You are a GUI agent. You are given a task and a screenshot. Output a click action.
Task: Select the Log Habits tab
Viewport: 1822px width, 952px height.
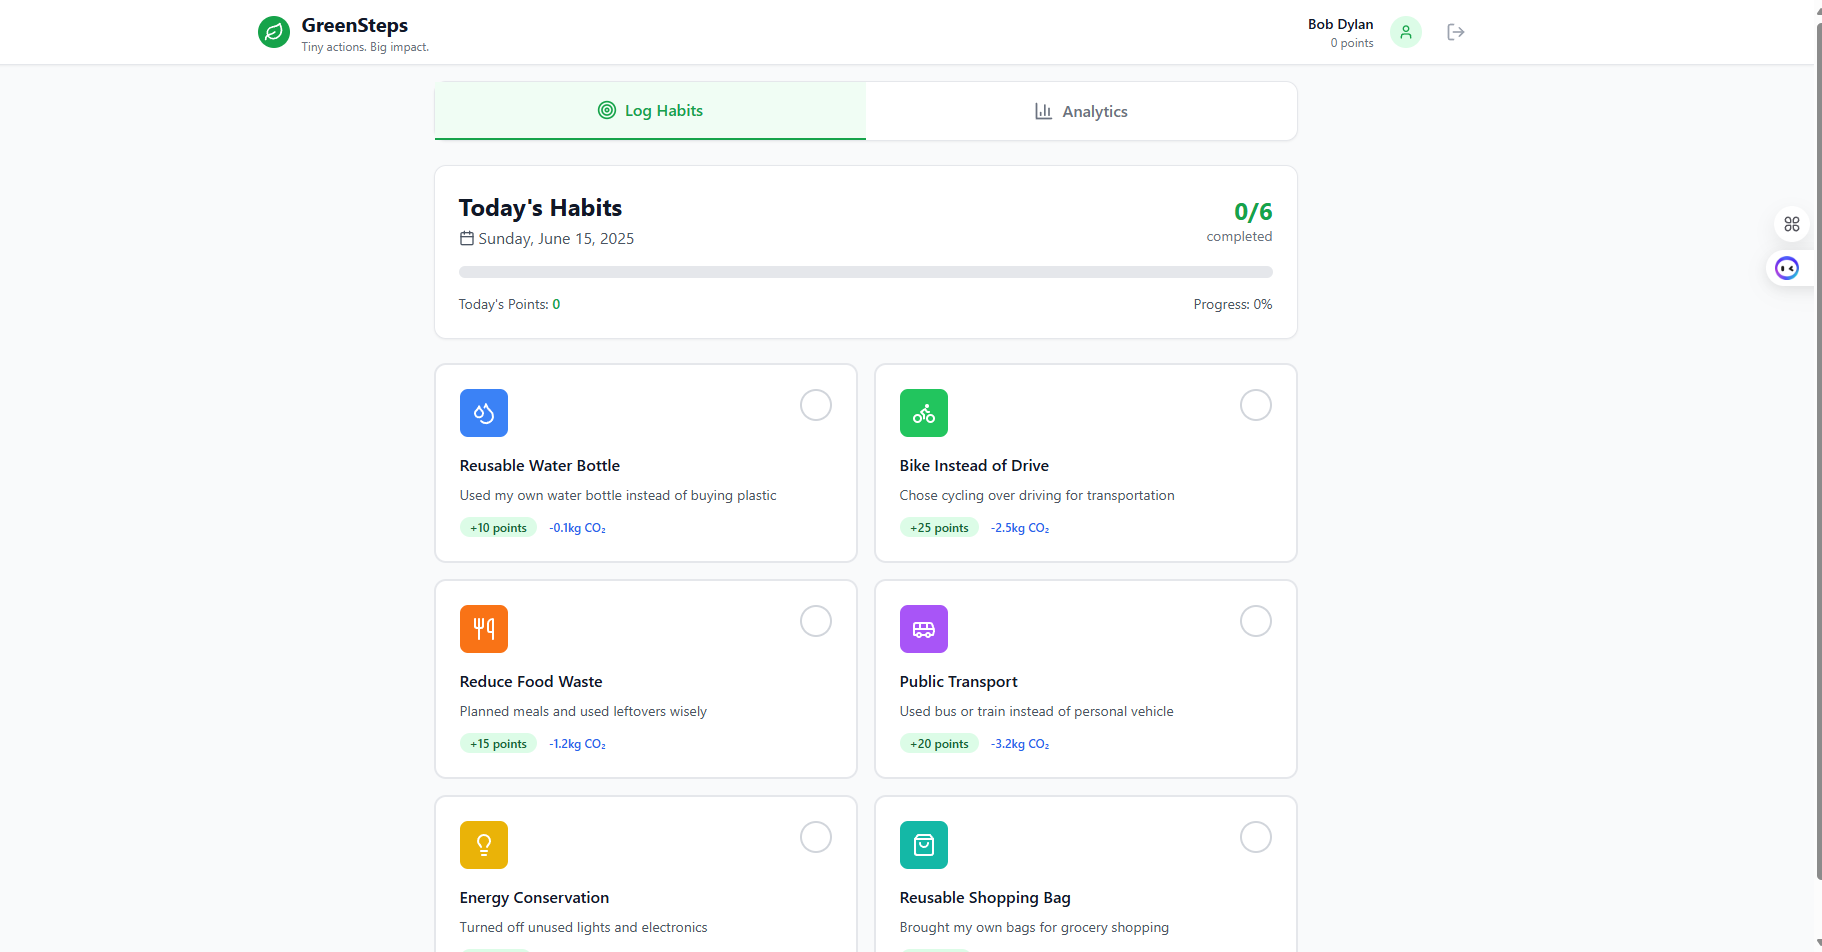pos(650,111)
